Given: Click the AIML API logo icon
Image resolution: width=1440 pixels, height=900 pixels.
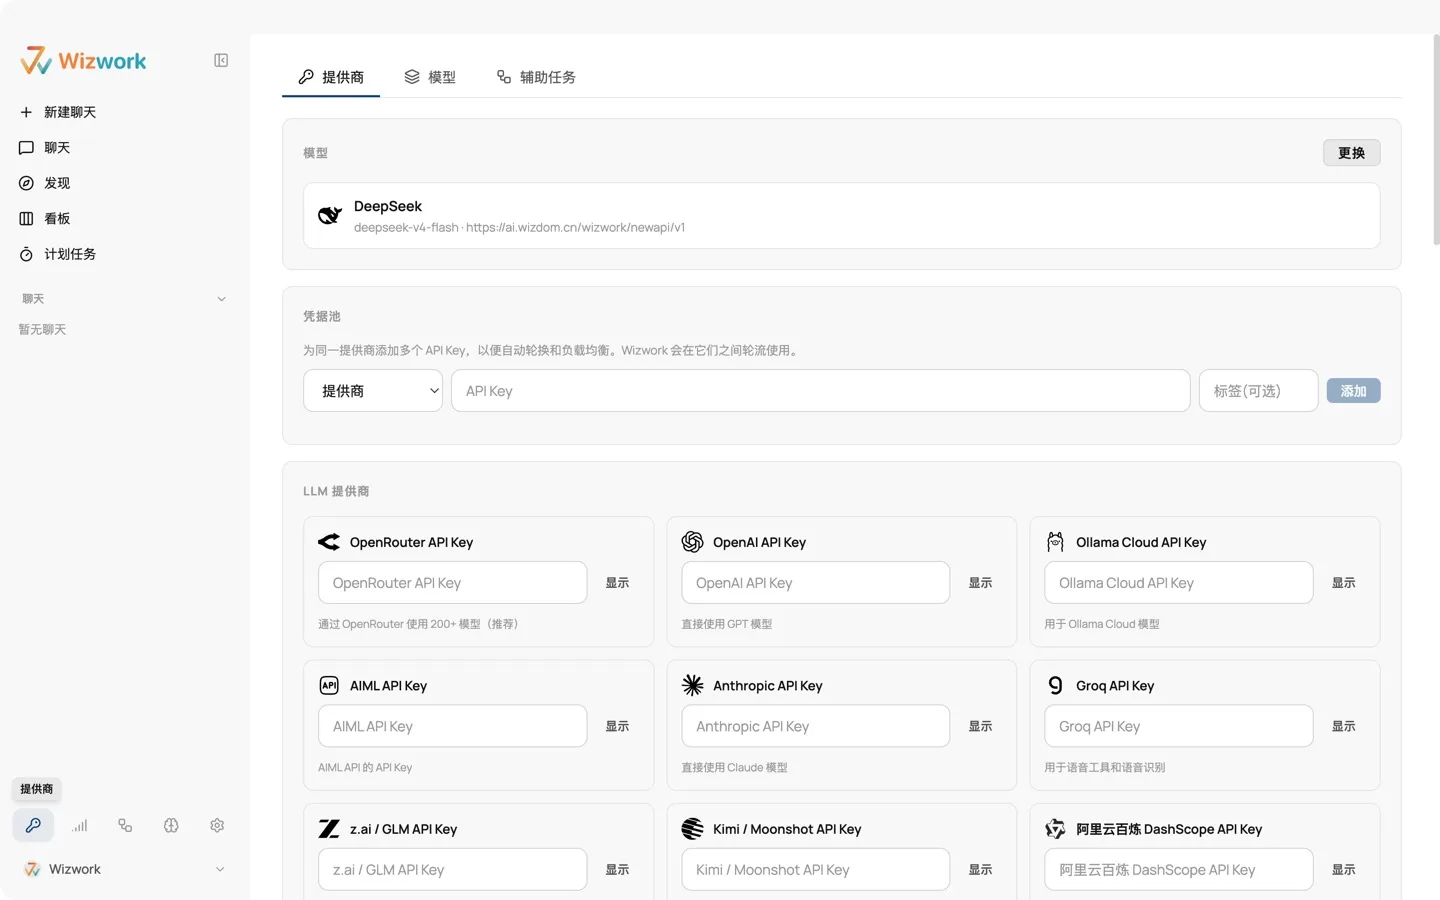Looking at the screenshot, I should click(329, 685).
